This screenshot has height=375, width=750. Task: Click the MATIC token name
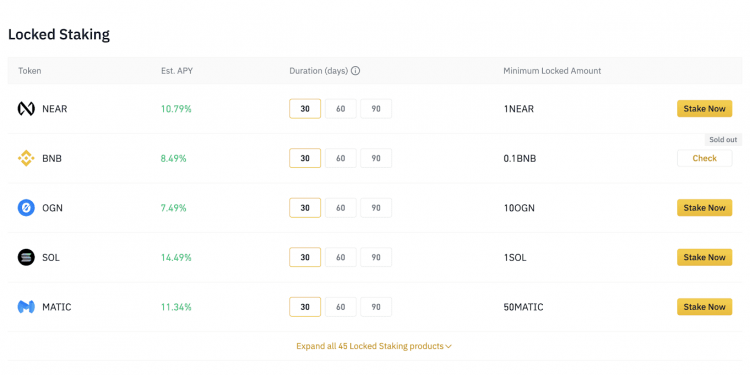pos(56,307)
